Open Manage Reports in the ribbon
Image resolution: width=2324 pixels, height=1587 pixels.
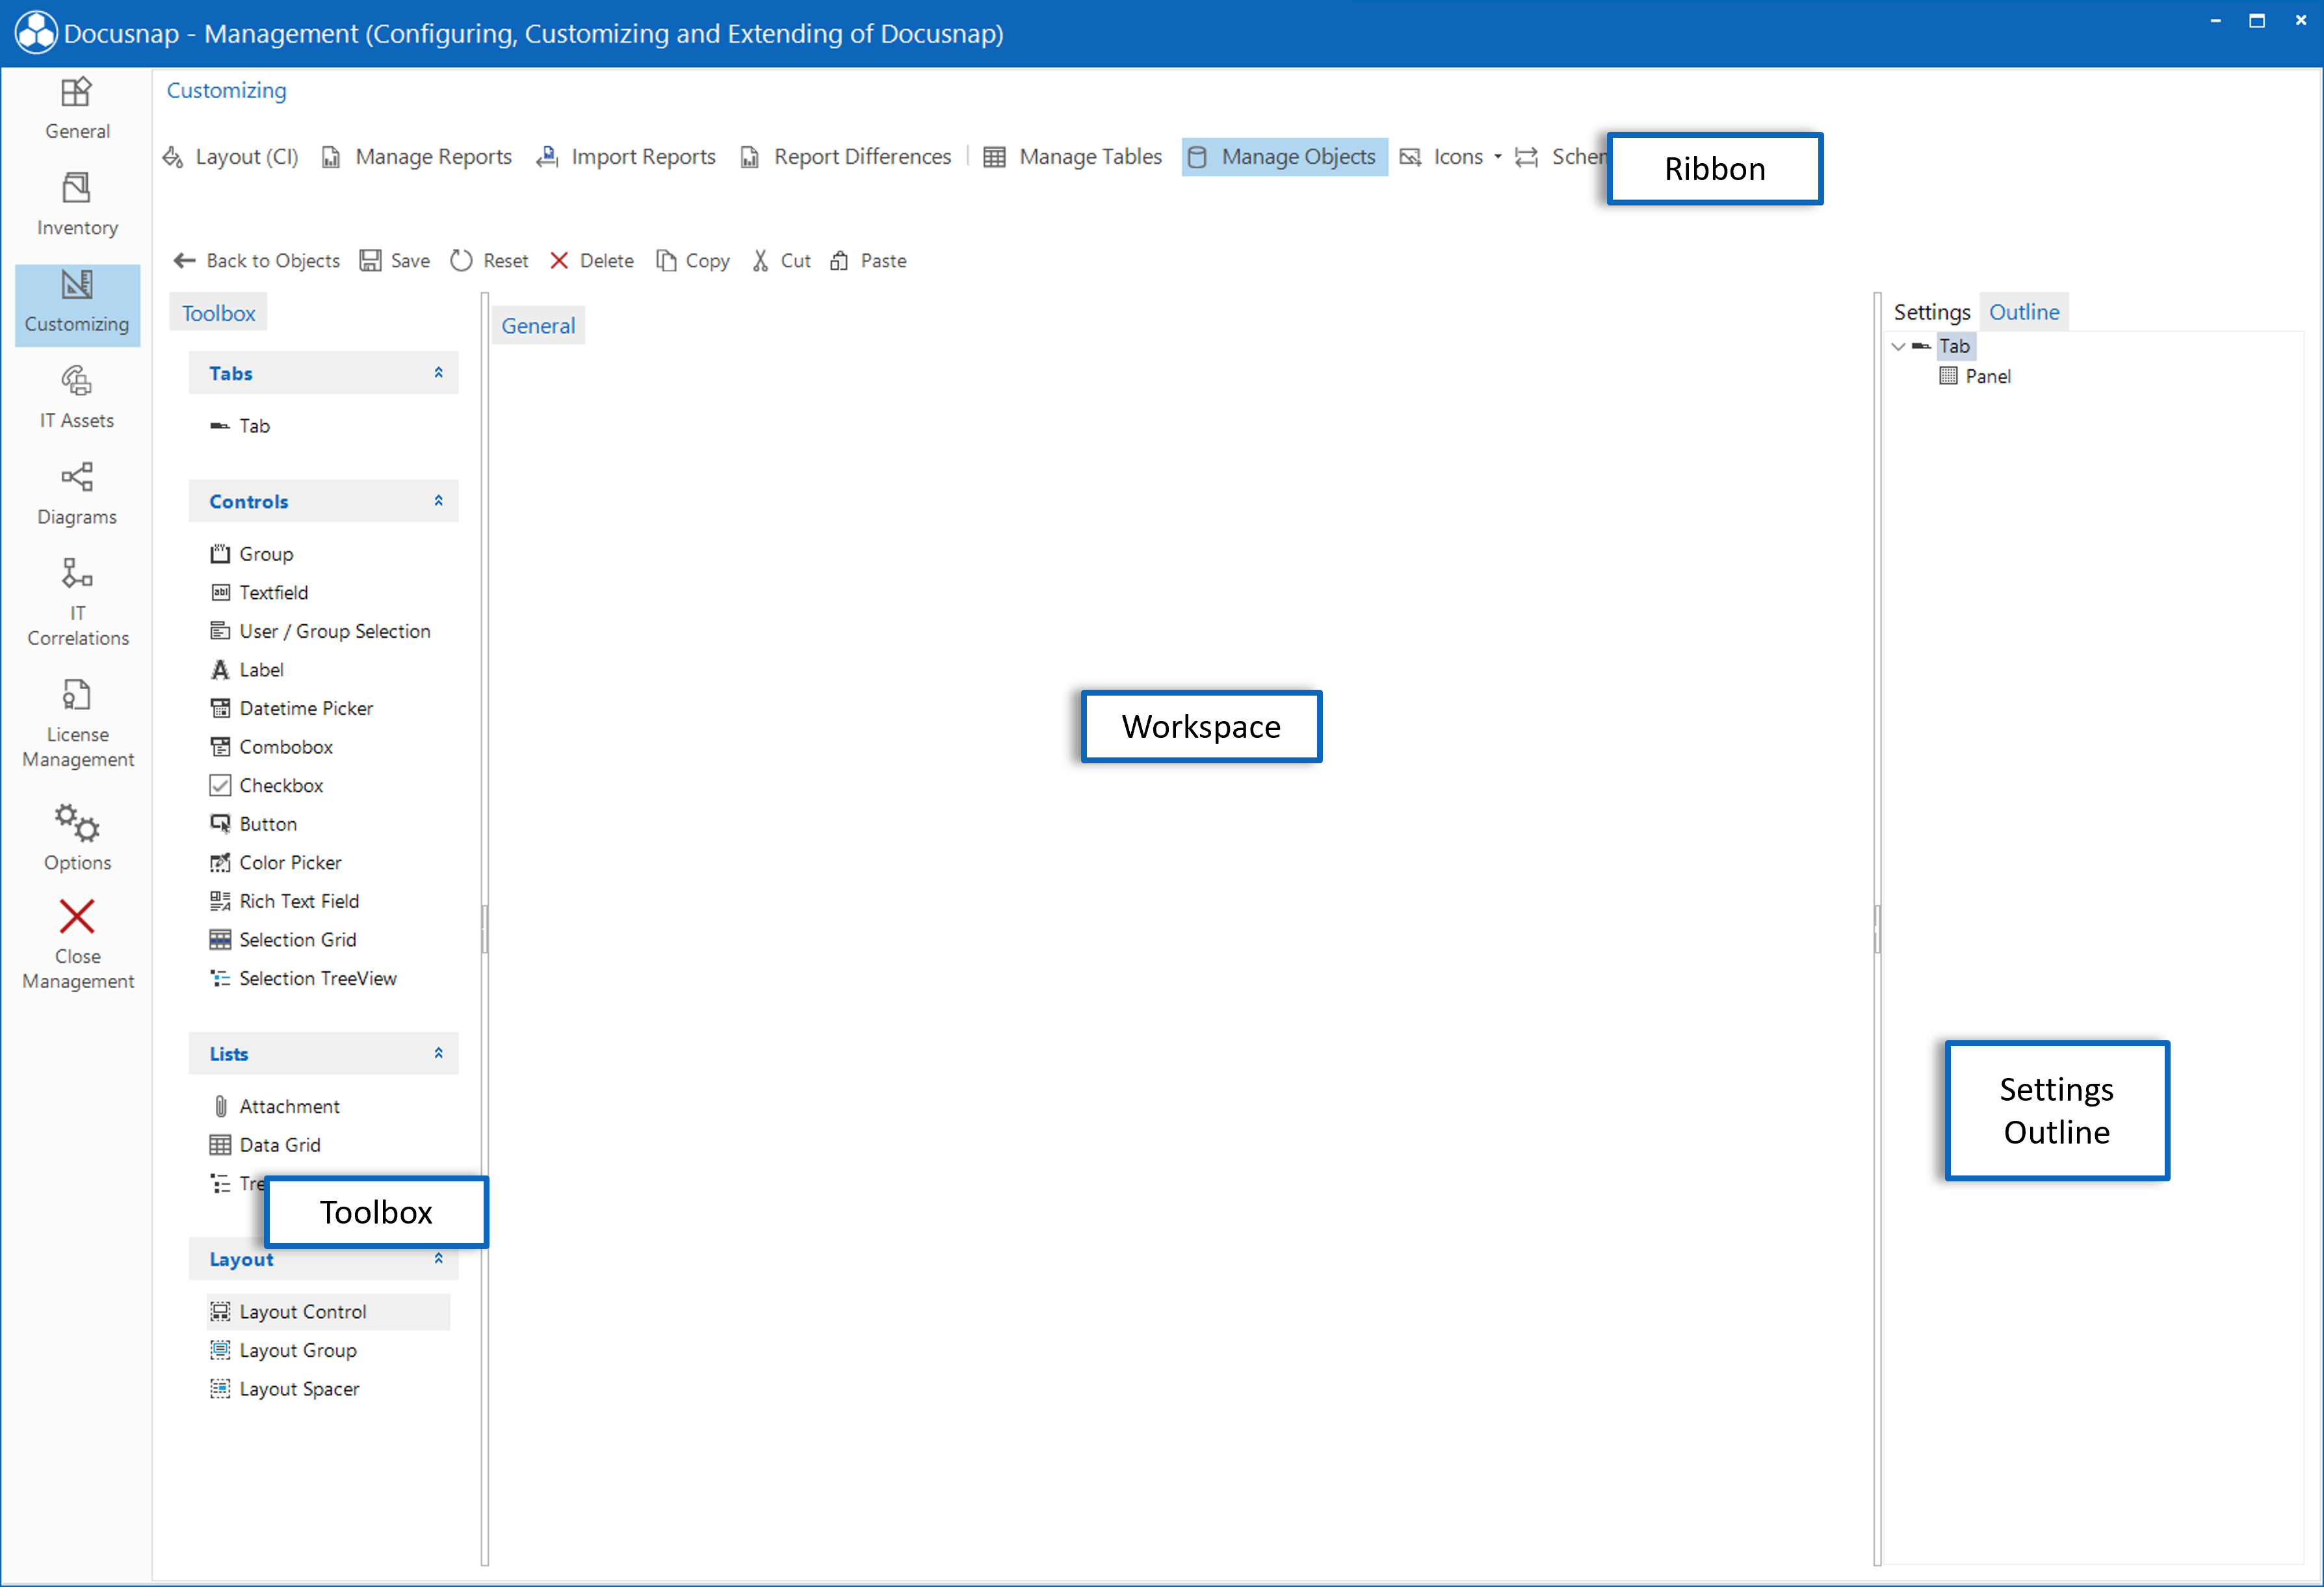coord(417,157)
